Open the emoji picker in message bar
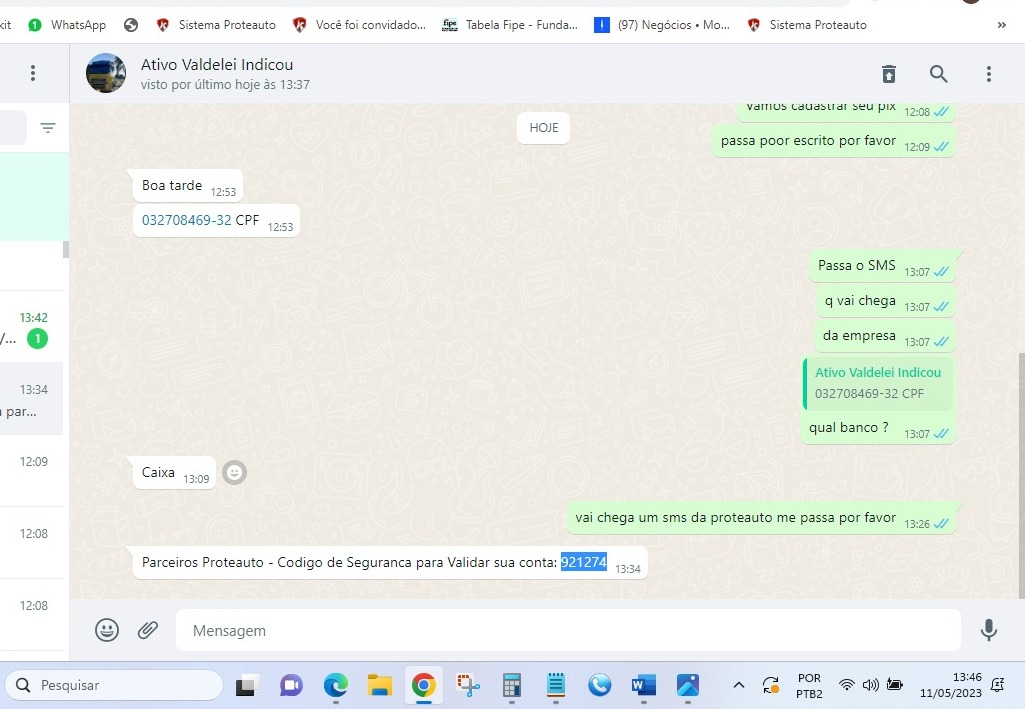The image size is (1025, 709). point(107,630)
